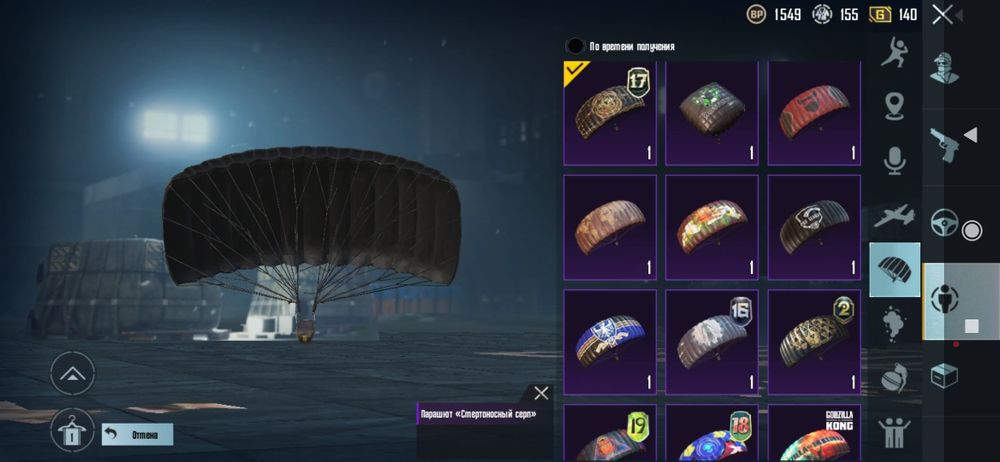Close the parachute name tooltip
This screenshot has height=462, width=1000.
[x=541, y=393]
